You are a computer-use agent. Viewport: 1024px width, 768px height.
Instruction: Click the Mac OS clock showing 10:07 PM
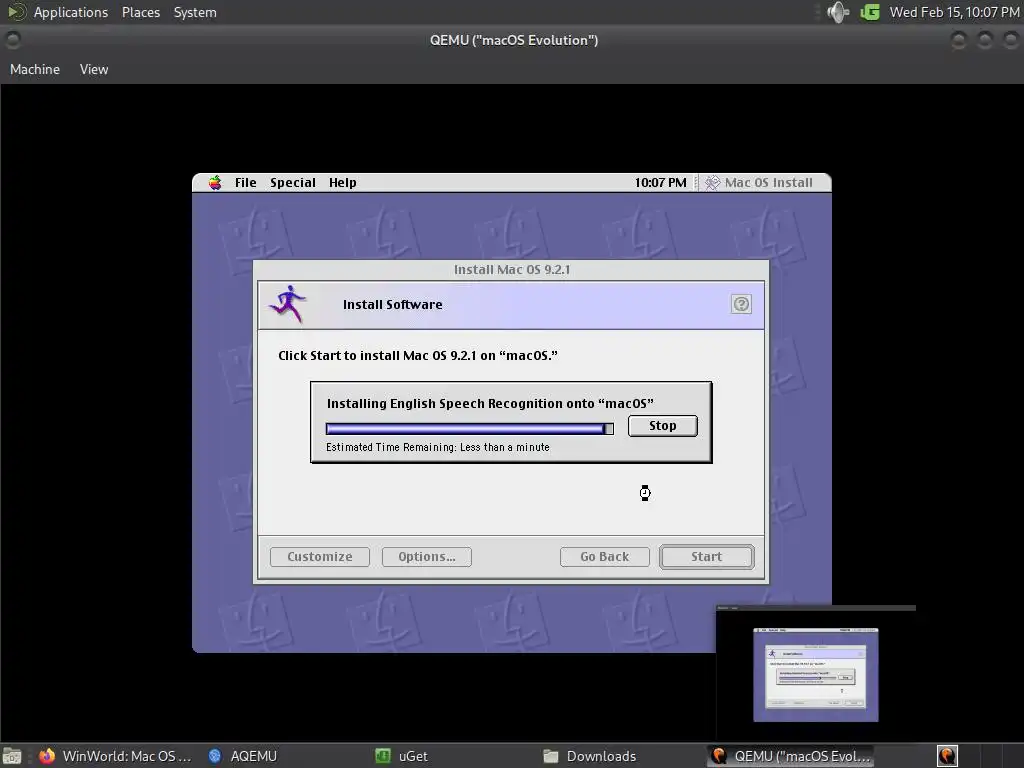[x=660, y=183]
